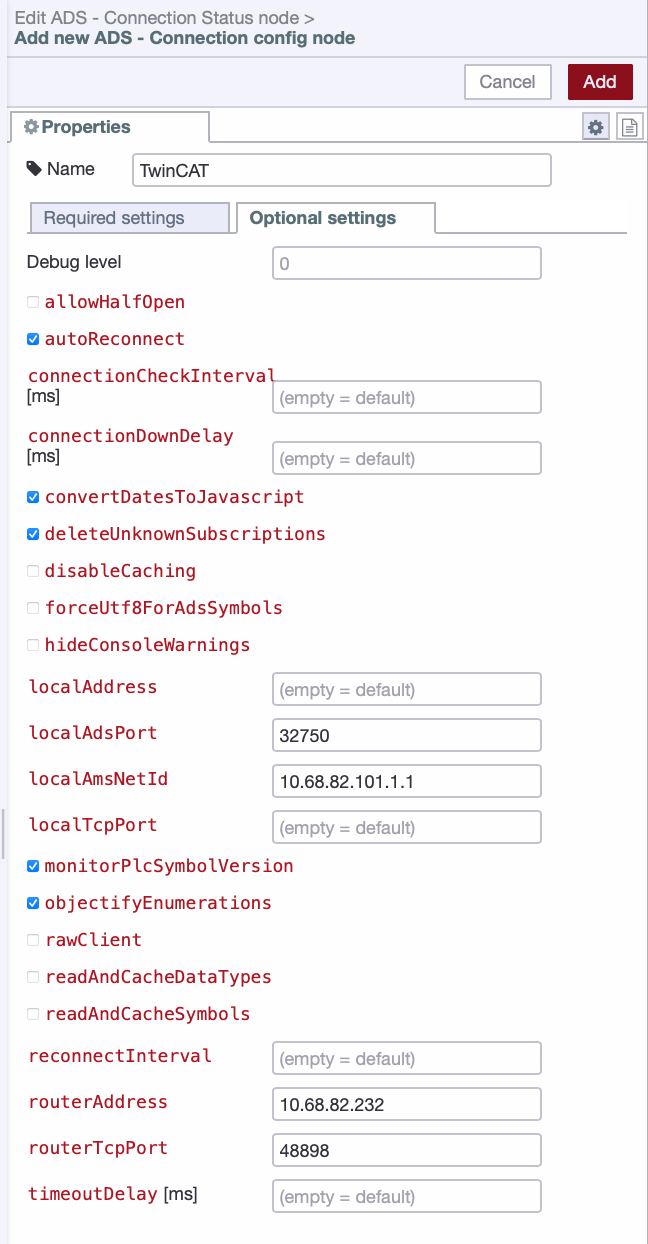Edit the localAmsNetId value

(406, 780)
